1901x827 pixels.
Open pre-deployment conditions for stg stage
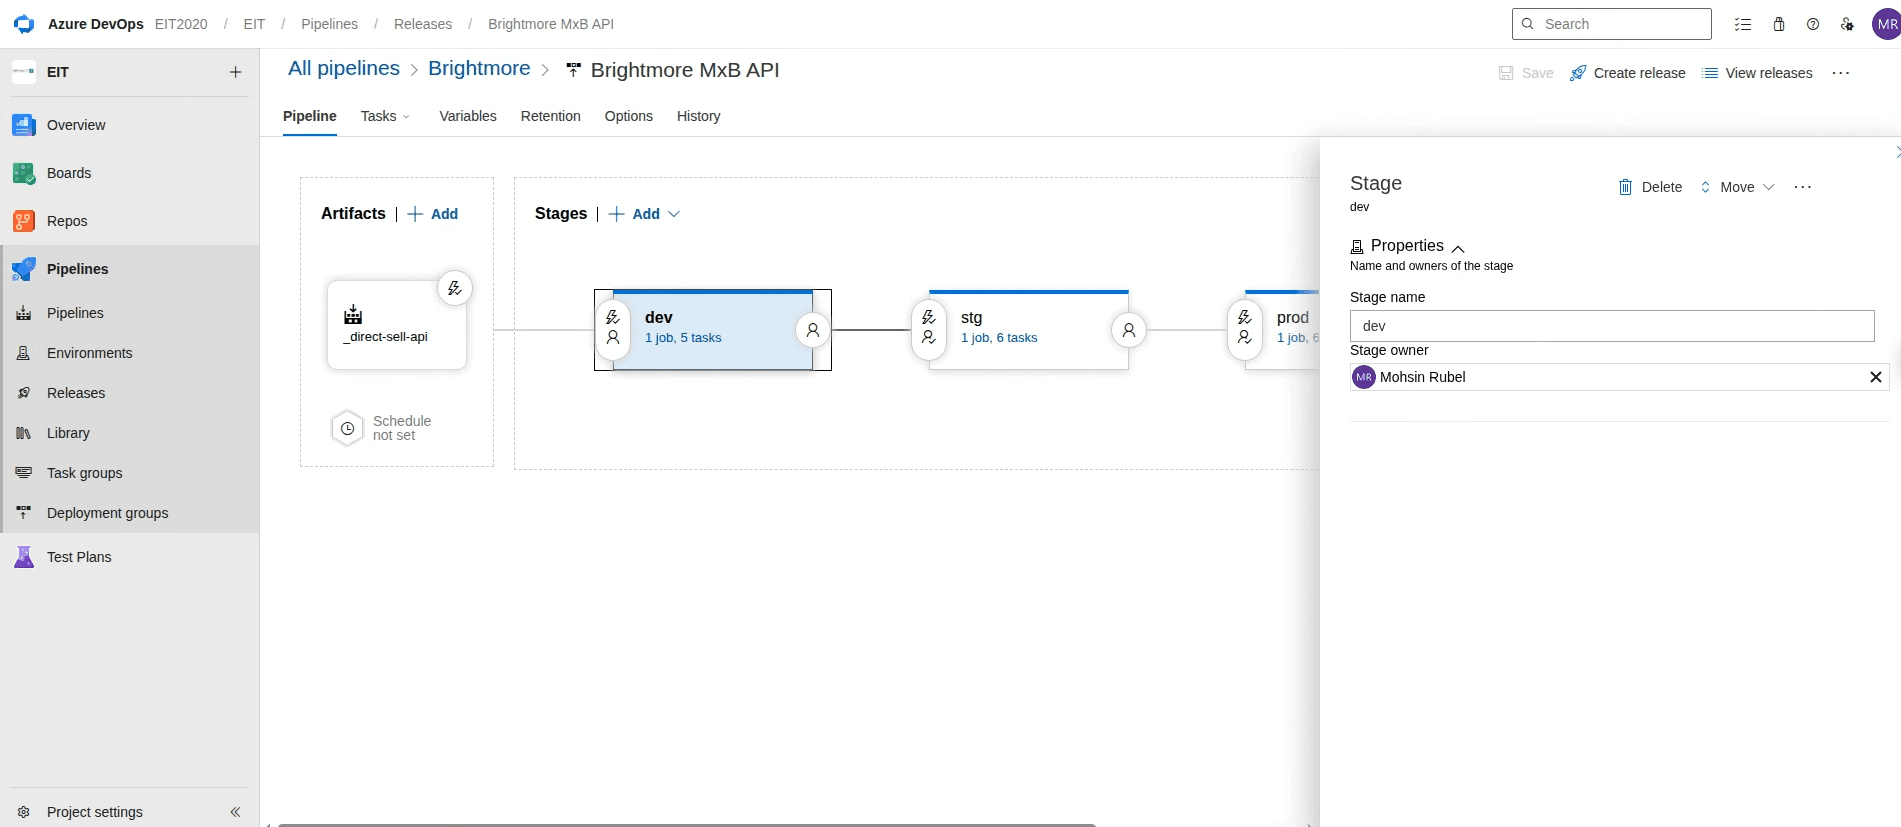point(929,328)
